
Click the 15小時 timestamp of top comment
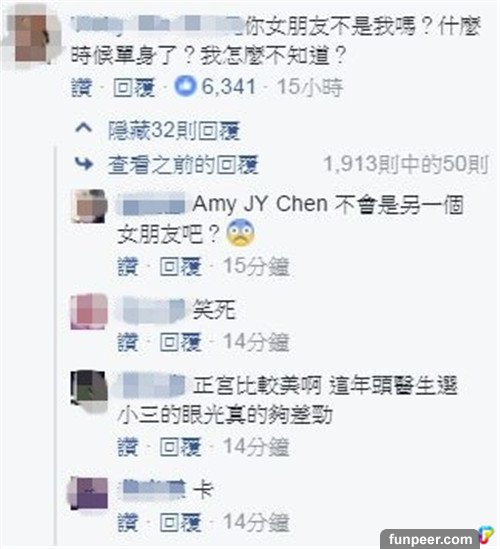coord(310,87)
